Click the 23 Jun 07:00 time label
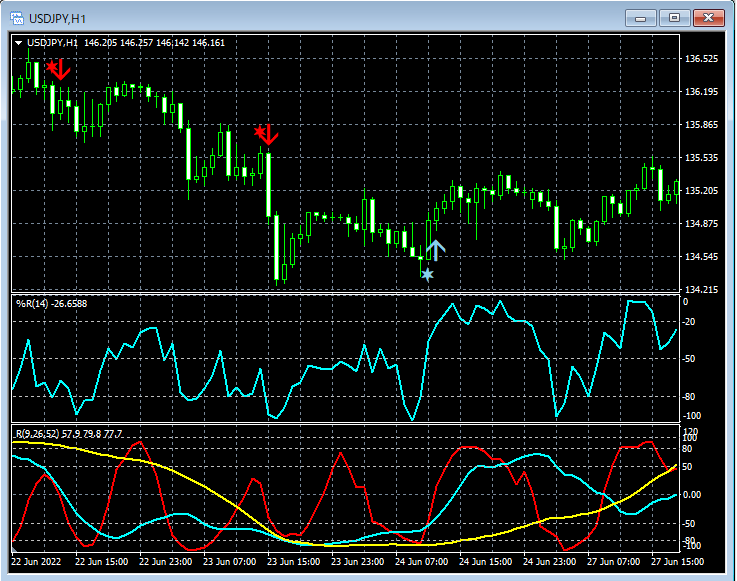737x581 pixels. (x=229, y=562)
